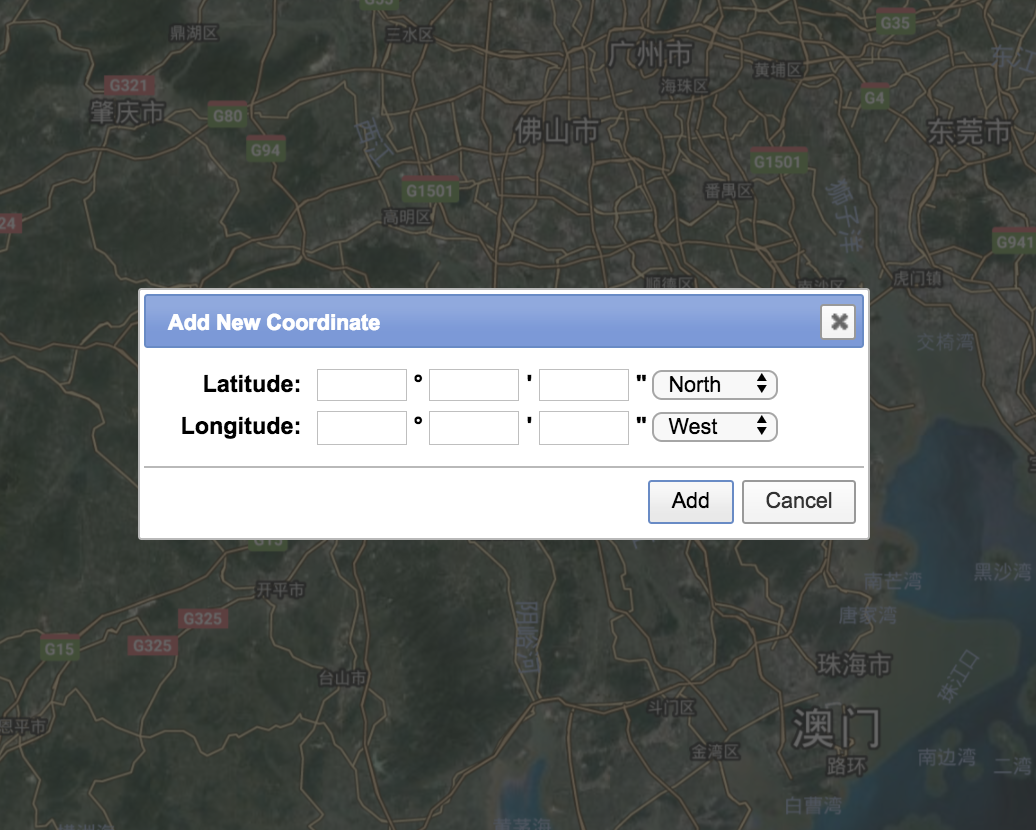Screen dimensions: 1036x830
Task: Click the 广州市 city label on the map
Action: click(x=649, y=53)
